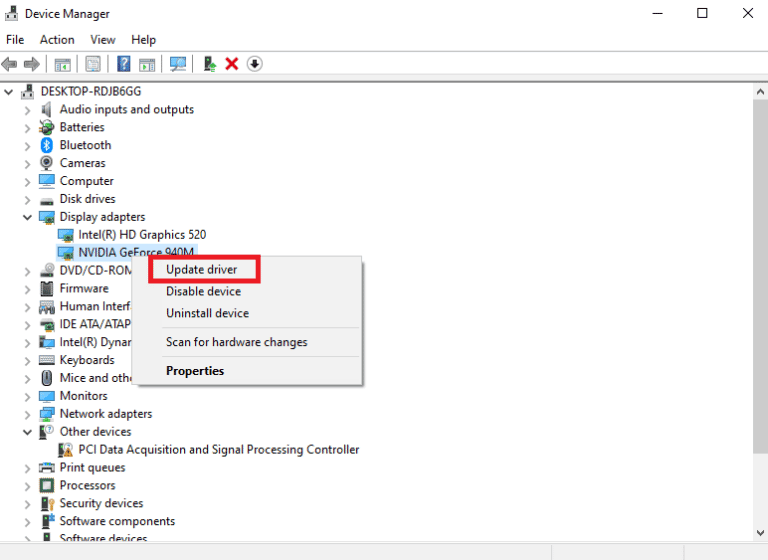This screenshot has width=768, height=560.
Task: Open the Action menu
Action: pyautogui.click(x=57, y=40)
